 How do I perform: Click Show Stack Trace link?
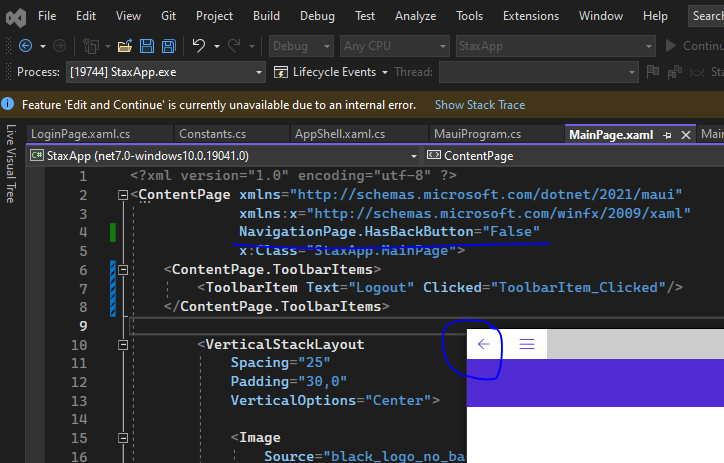pyautogui.click(x=480, y=105)
